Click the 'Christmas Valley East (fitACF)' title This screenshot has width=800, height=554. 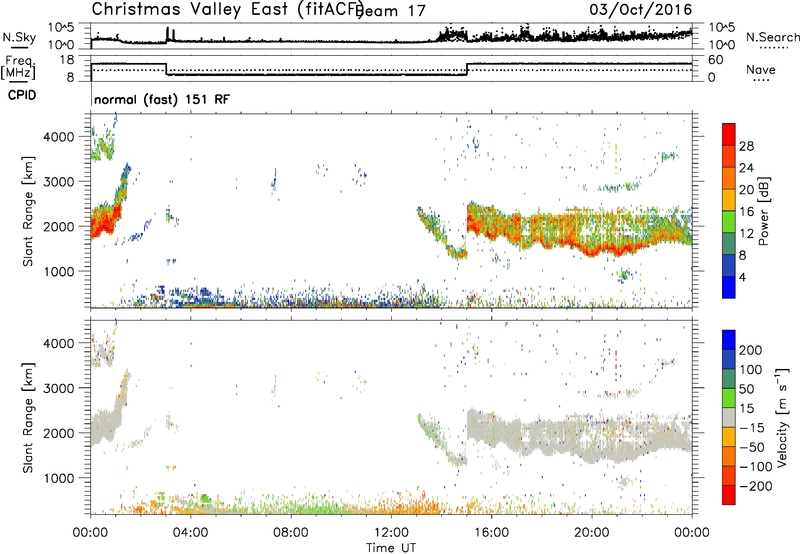(x=227, y=10)
